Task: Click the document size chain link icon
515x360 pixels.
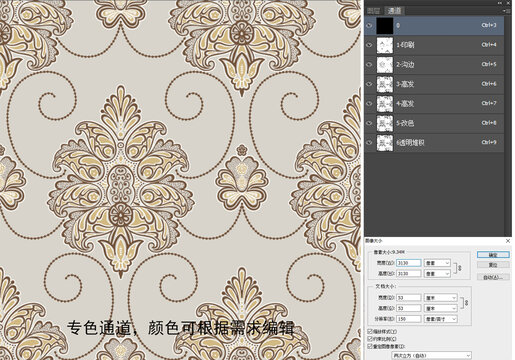Action: (466, 303)
